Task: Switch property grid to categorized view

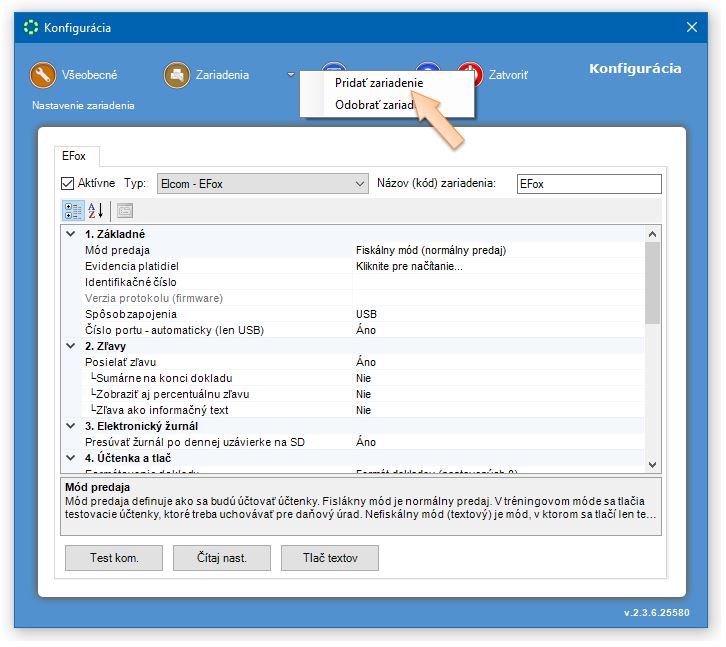Action: coord(73,210)
